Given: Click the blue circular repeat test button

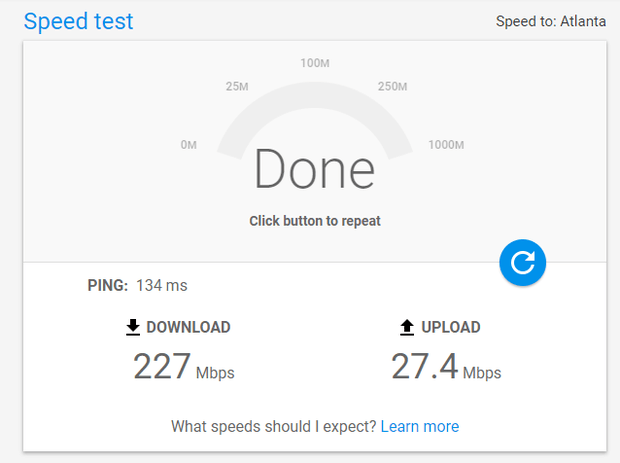Looking at the screenshot, I should click(x=522, y=263).
